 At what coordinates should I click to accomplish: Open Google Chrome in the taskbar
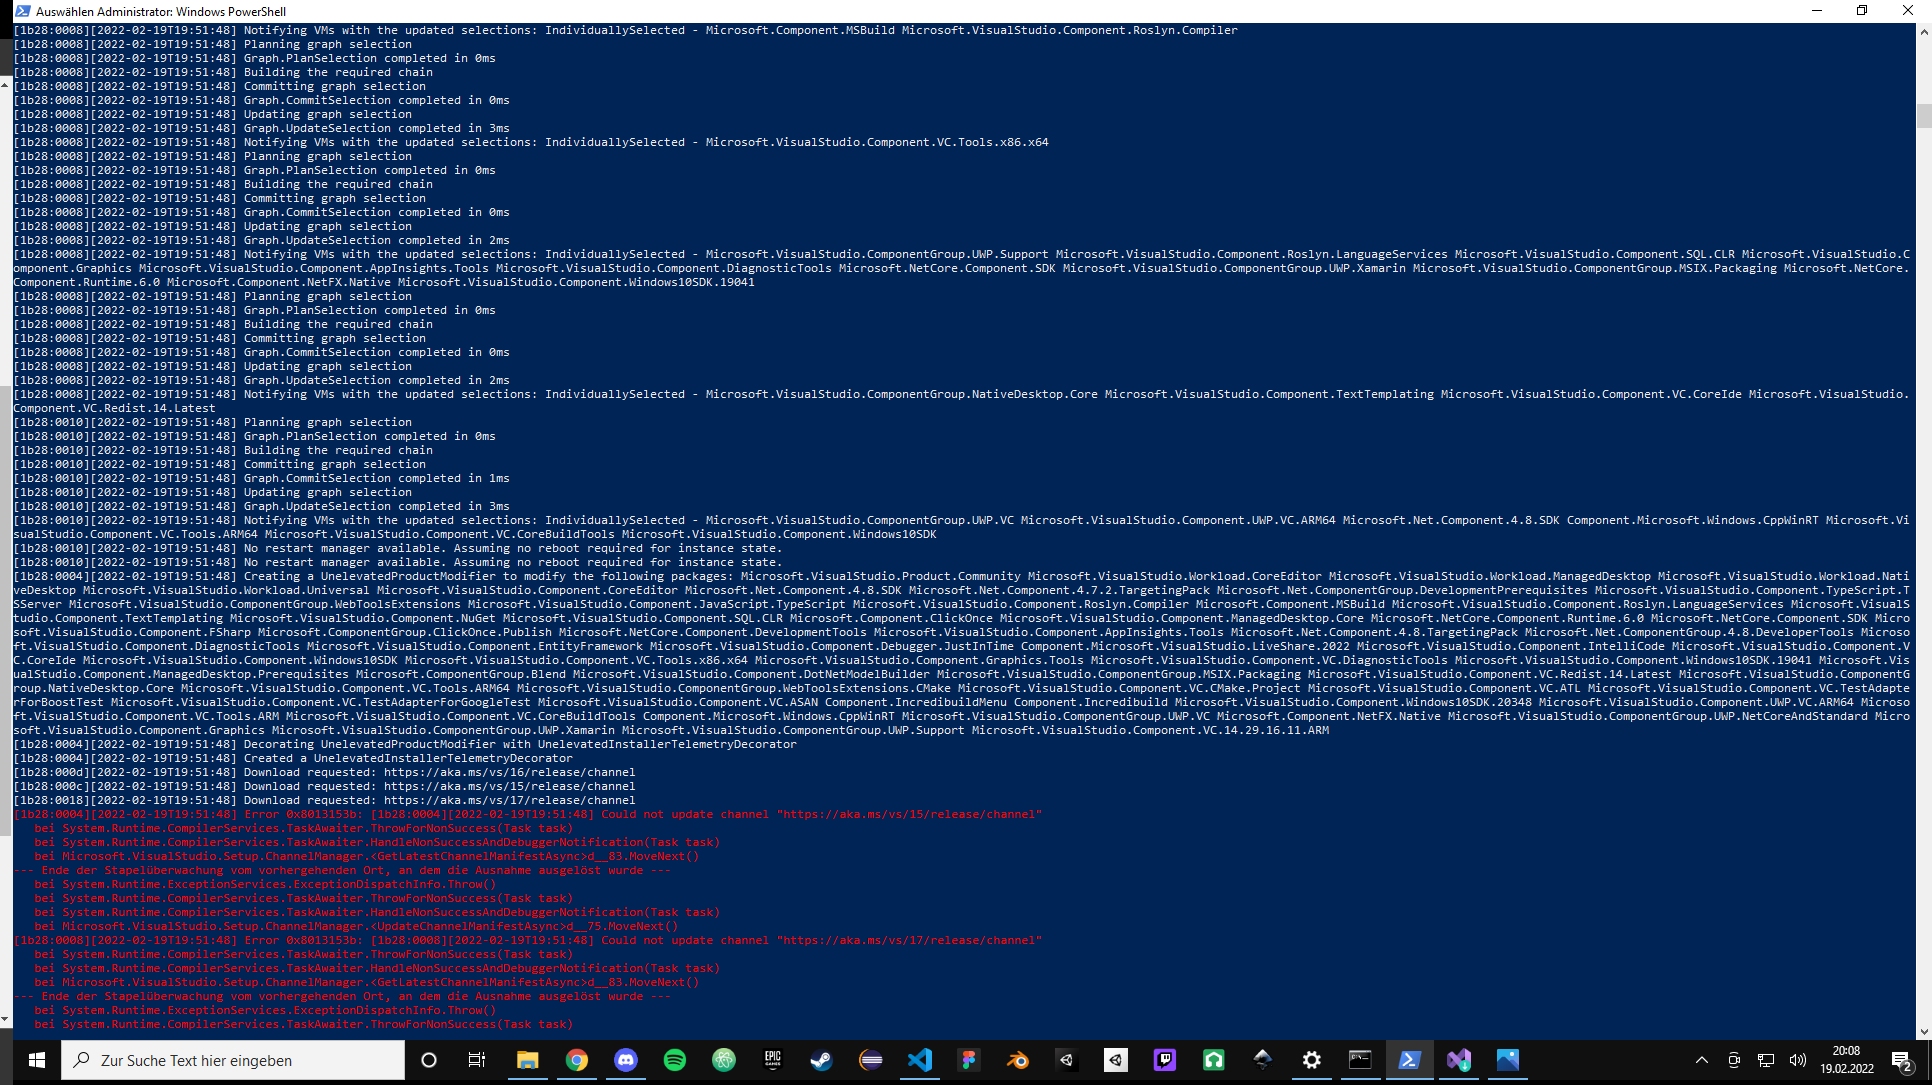[x=577, y=1060]
